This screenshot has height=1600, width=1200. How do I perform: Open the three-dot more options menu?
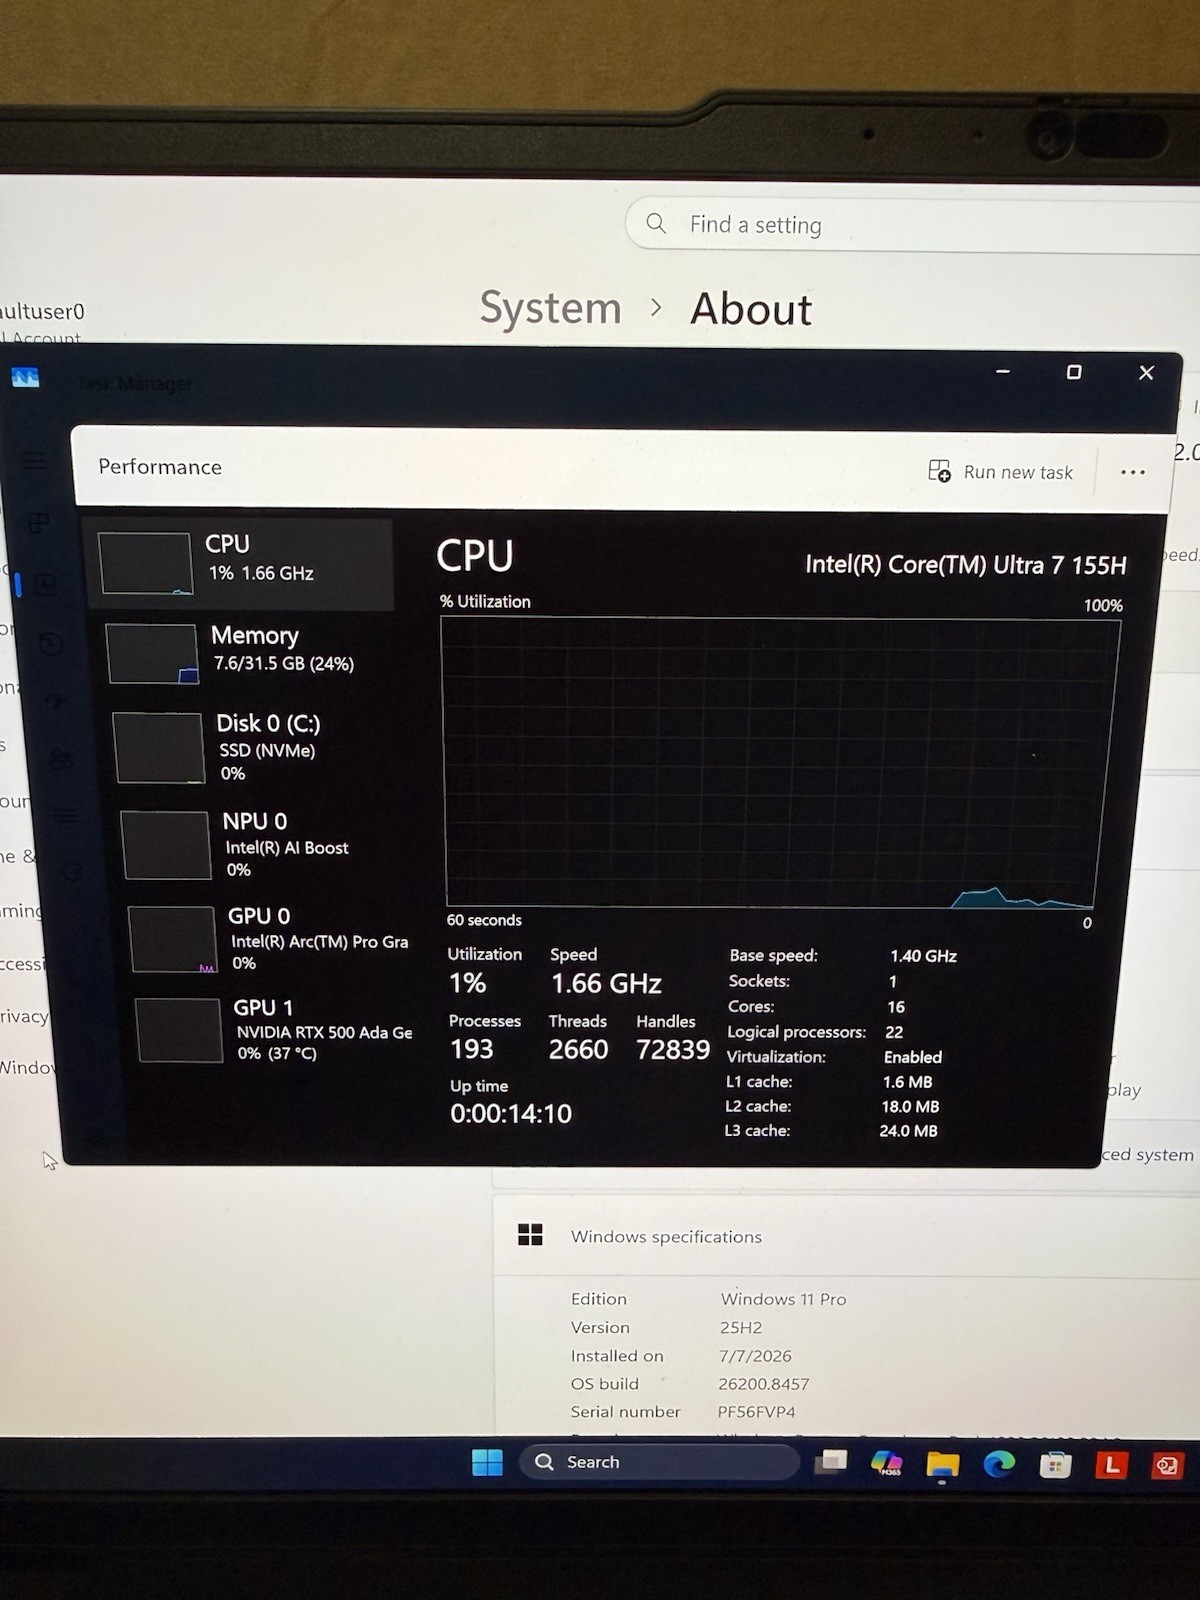1132,472
